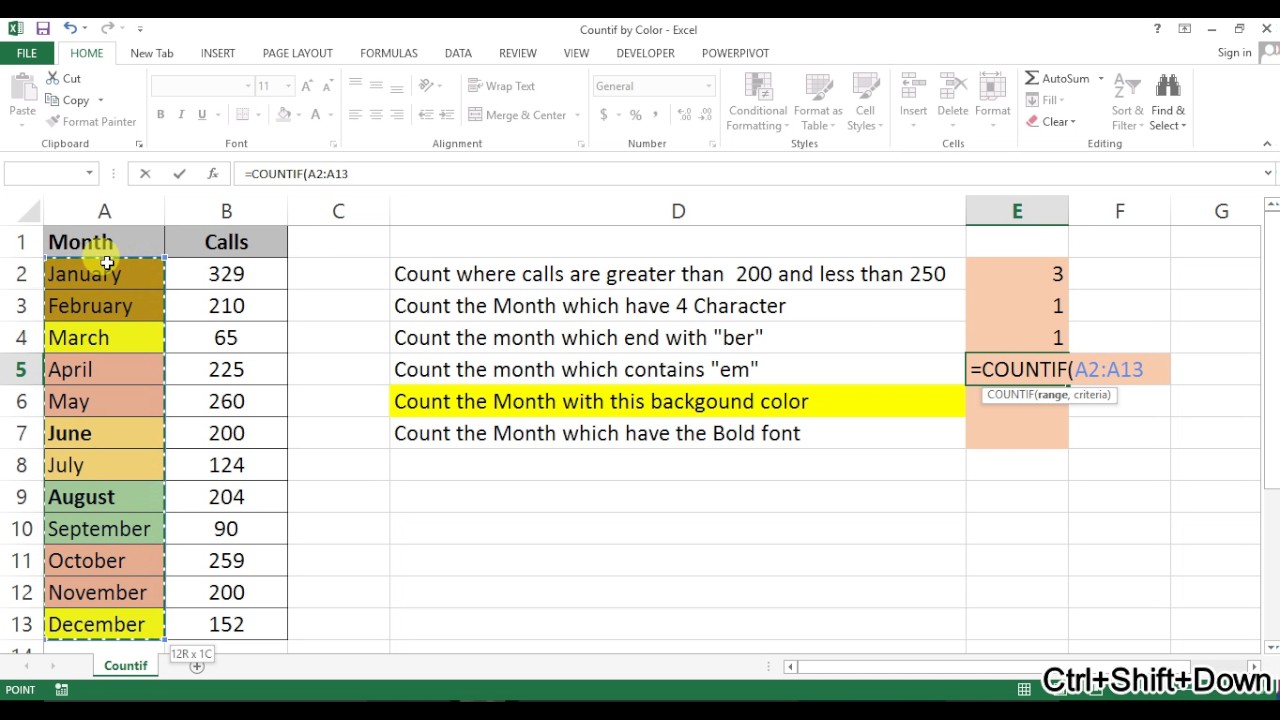Click the Delete cells icon
Image resolution: width=1280 pixels, height=720 pixels.
(x=953, y=87)
